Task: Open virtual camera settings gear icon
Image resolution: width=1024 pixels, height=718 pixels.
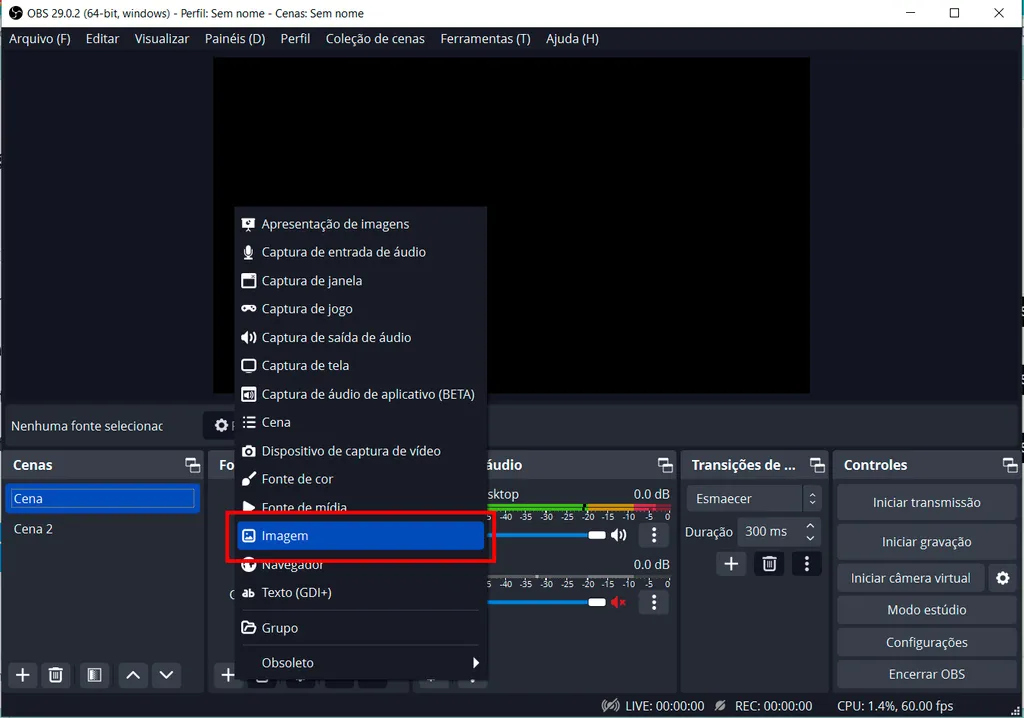Action: click(x=1002, y=578)
